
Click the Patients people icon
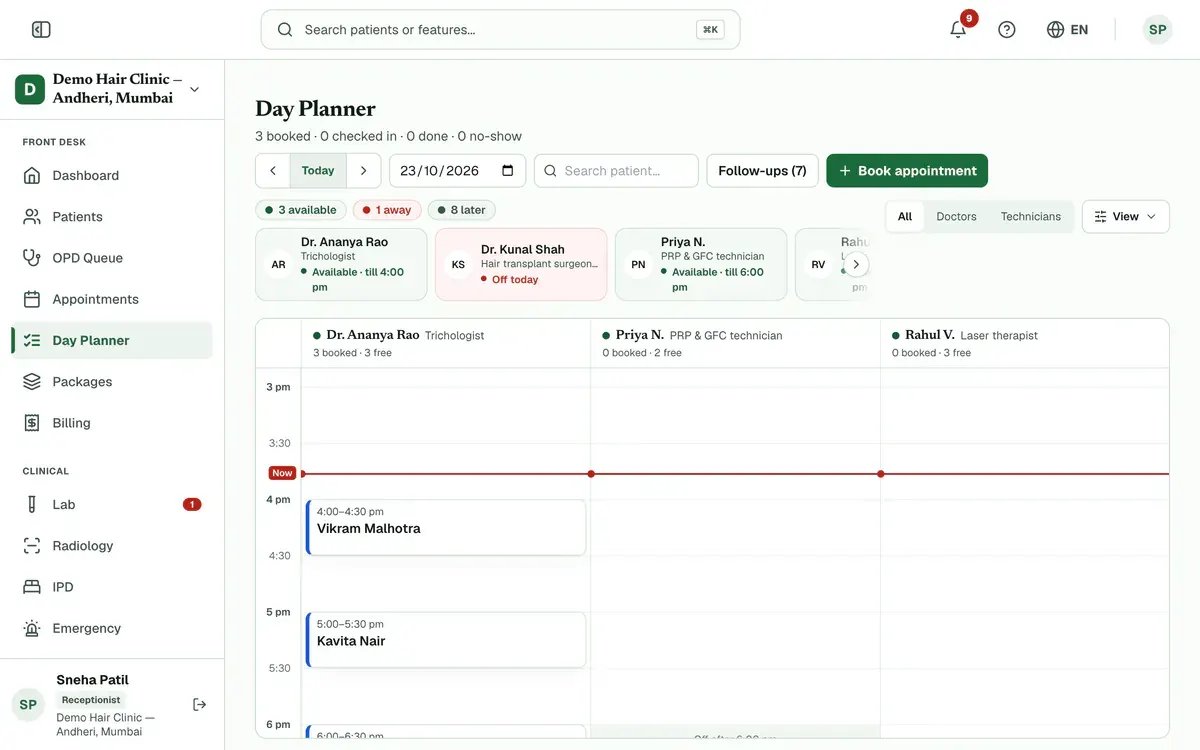click(32, 217)
